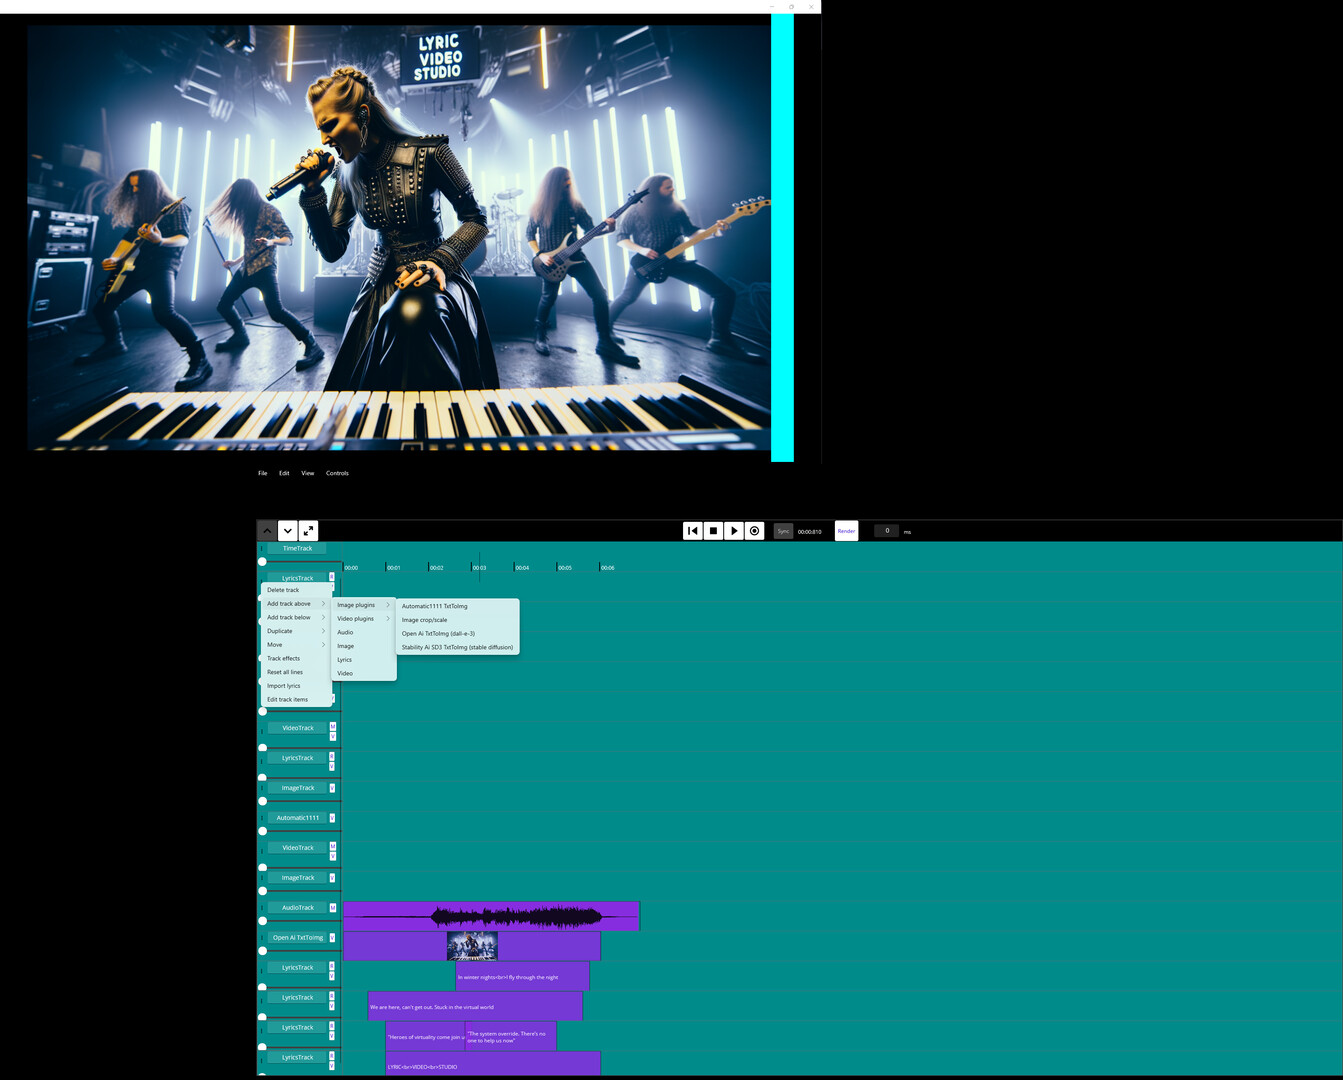The width and height of the screenshot is (1343, 1080).
Task: Select the 'In winter nights' lyric clip
Action: [x=522, y=976]
